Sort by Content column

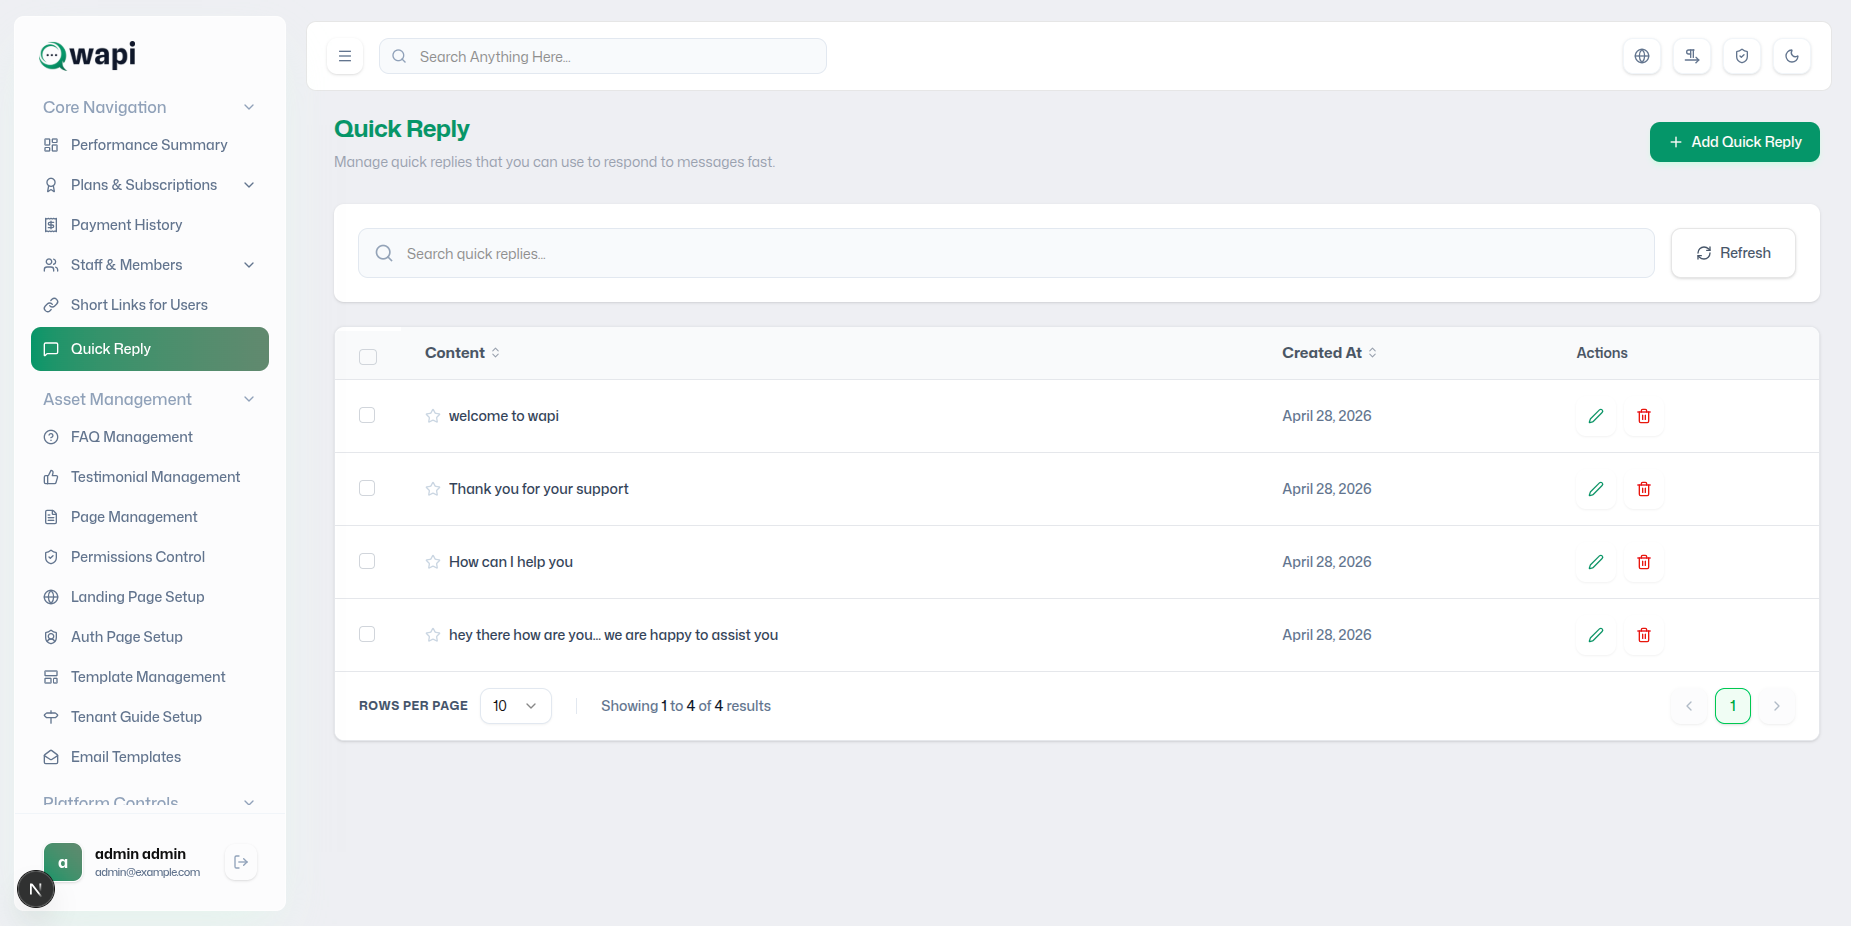(462, 353)
